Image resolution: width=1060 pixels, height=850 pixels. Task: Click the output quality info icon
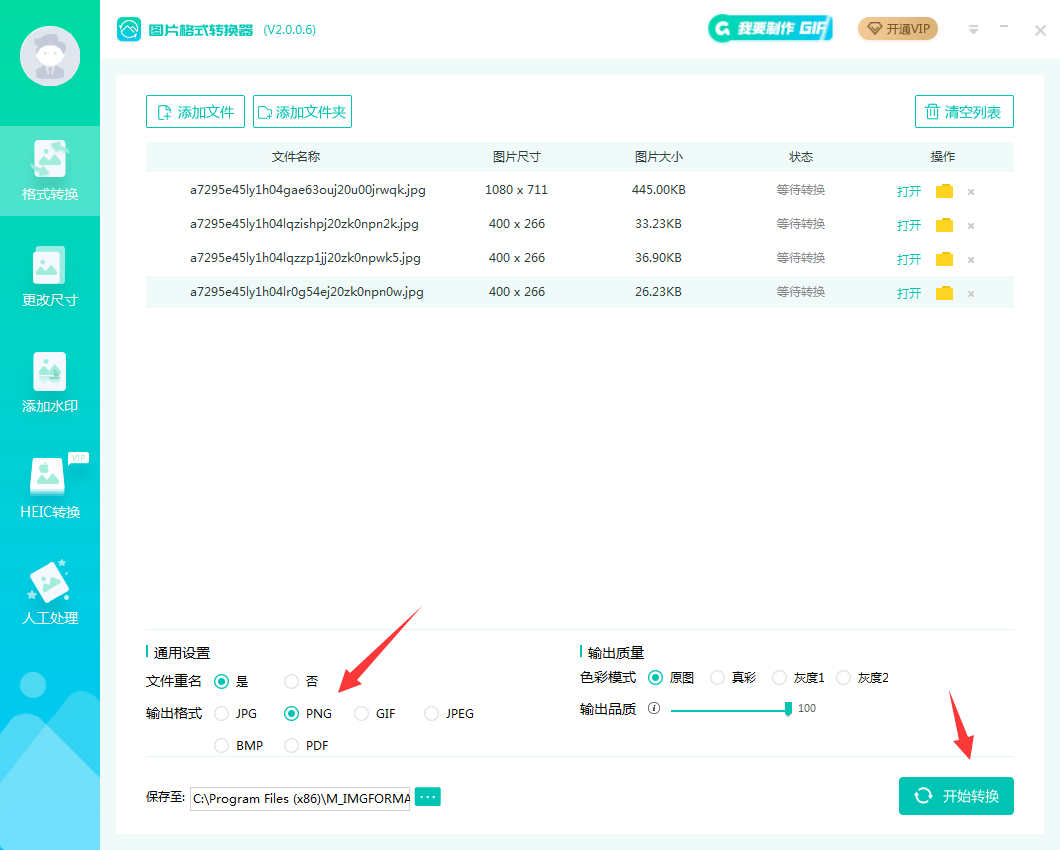click(654, 708)
